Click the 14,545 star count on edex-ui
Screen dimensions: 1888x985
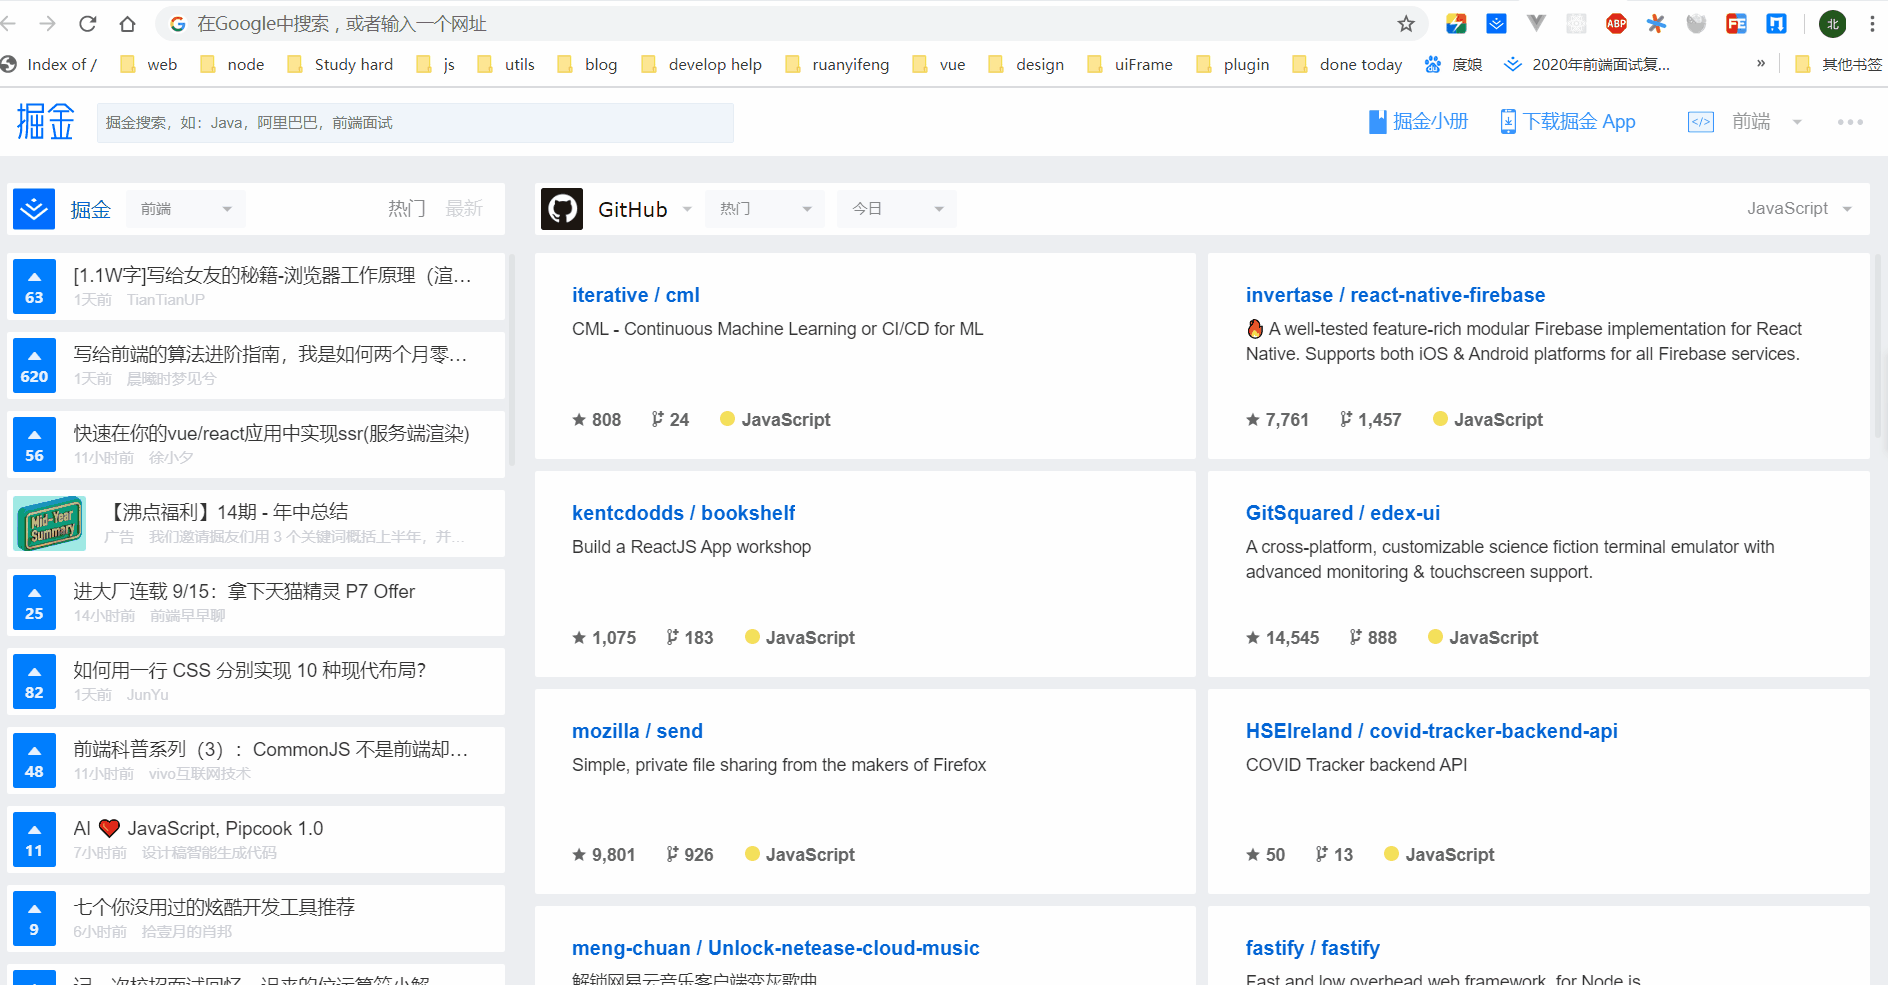pos(1283,638)
